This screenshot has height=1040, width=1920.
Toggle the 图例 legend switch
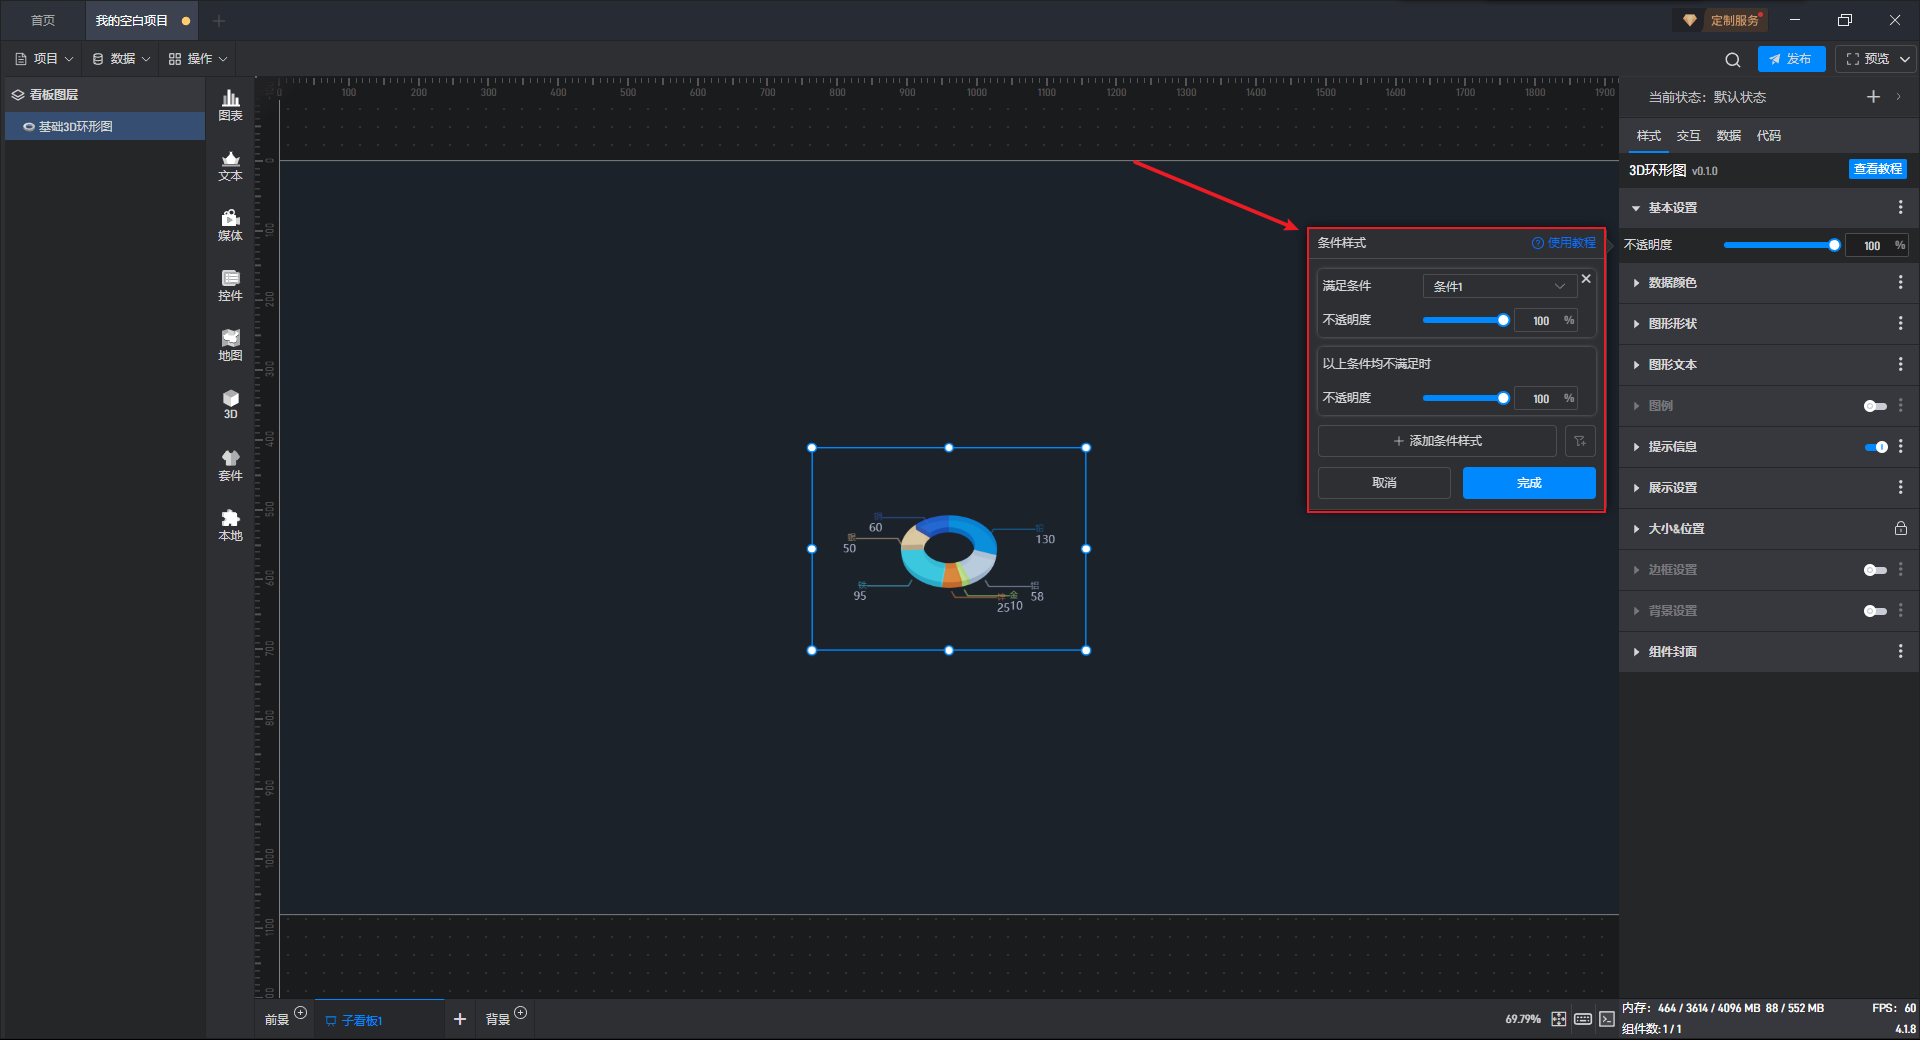[x=1875, y=406]
